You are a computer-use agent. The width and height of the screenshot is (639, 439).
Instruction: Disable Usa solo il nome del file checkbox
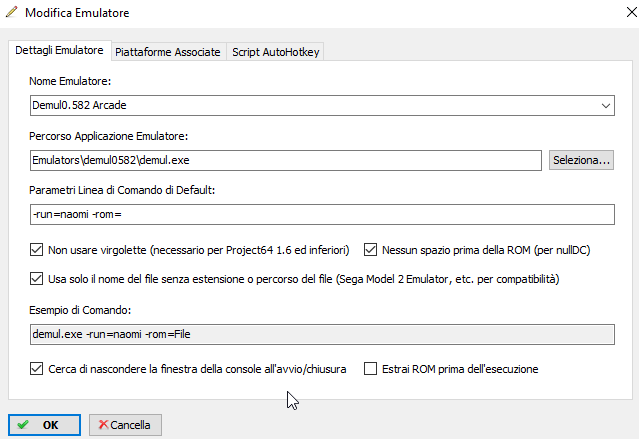point(37,279)
